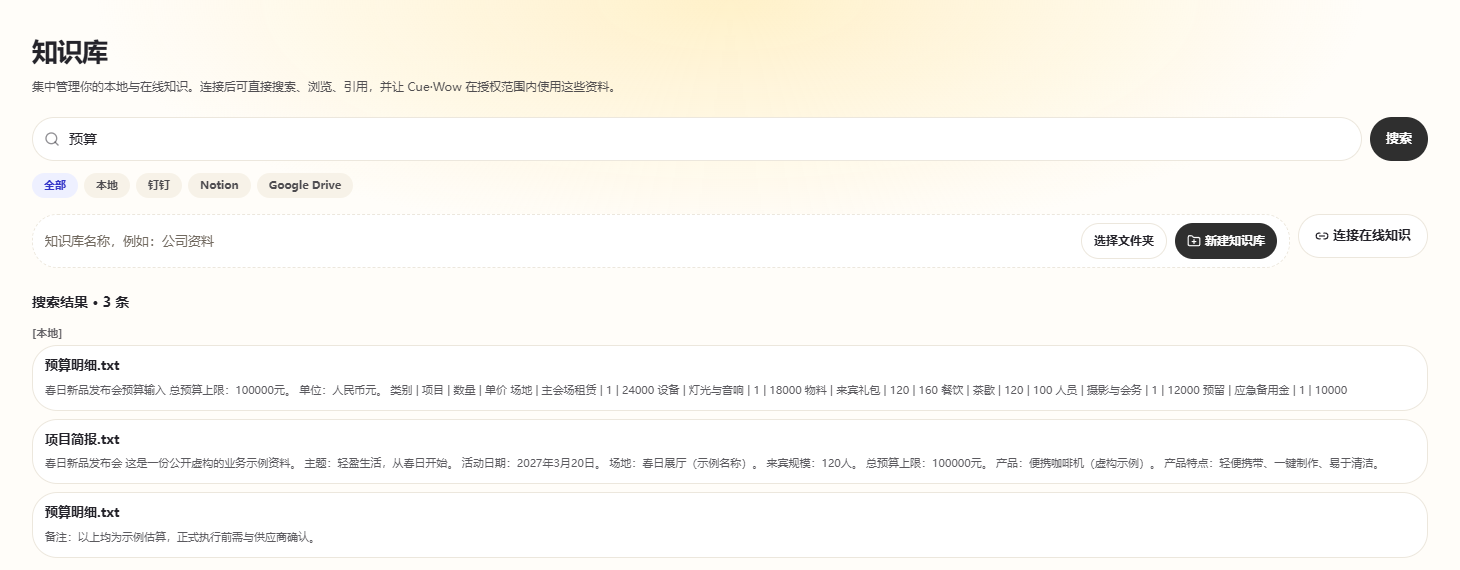Select the 本地 filter tab

(x=107, y=185)
